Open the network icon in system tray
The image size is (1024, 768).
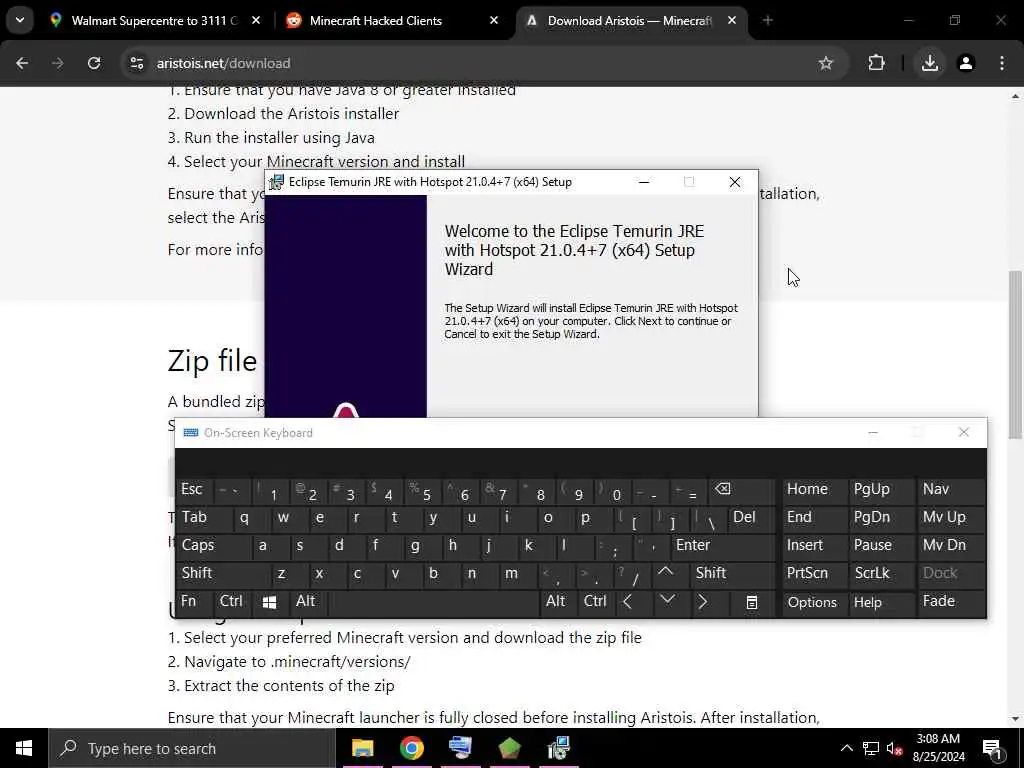871,748
